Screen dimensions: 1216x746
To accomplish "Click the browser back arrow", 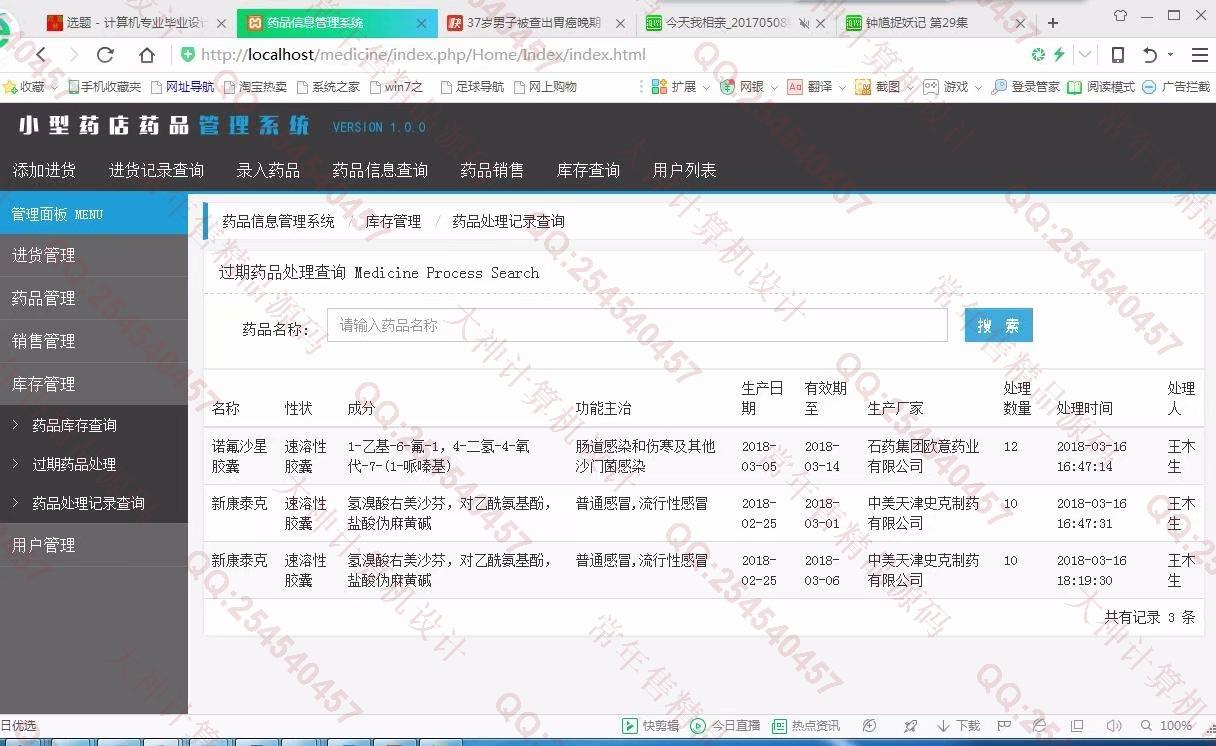I will coord(41,55).
